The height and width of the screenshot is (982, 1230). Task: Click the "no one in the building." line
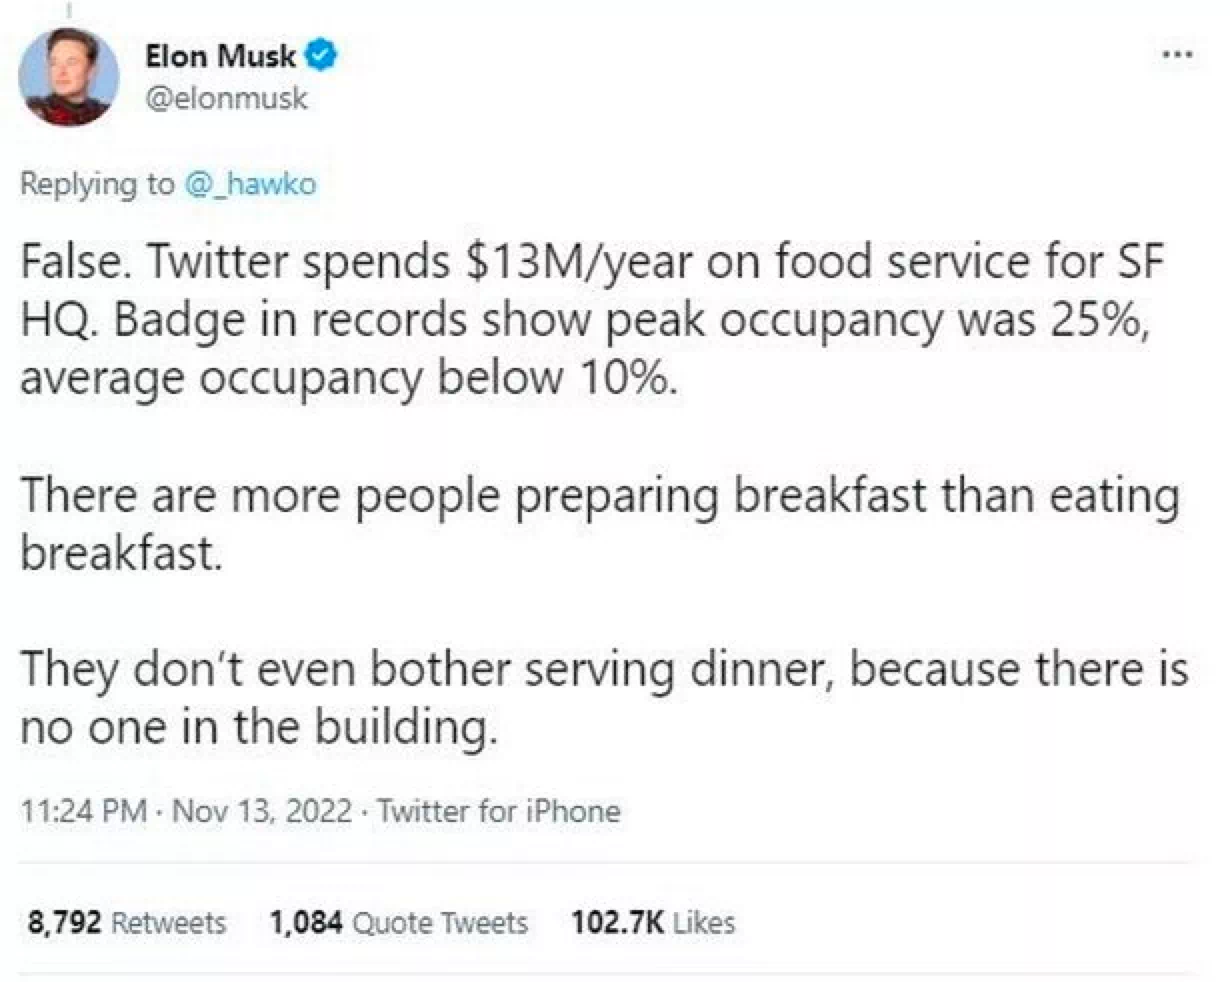[x=259, y=726]
